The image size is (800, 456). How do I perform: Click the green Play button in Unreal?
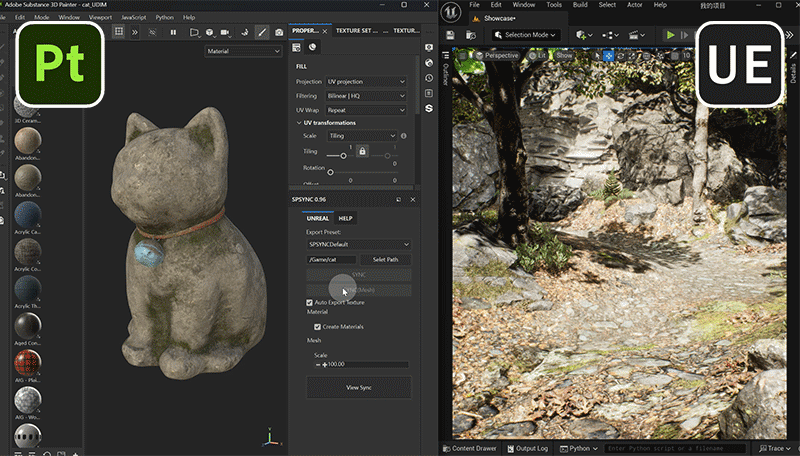pyautogui.click(x=670, y=35)
